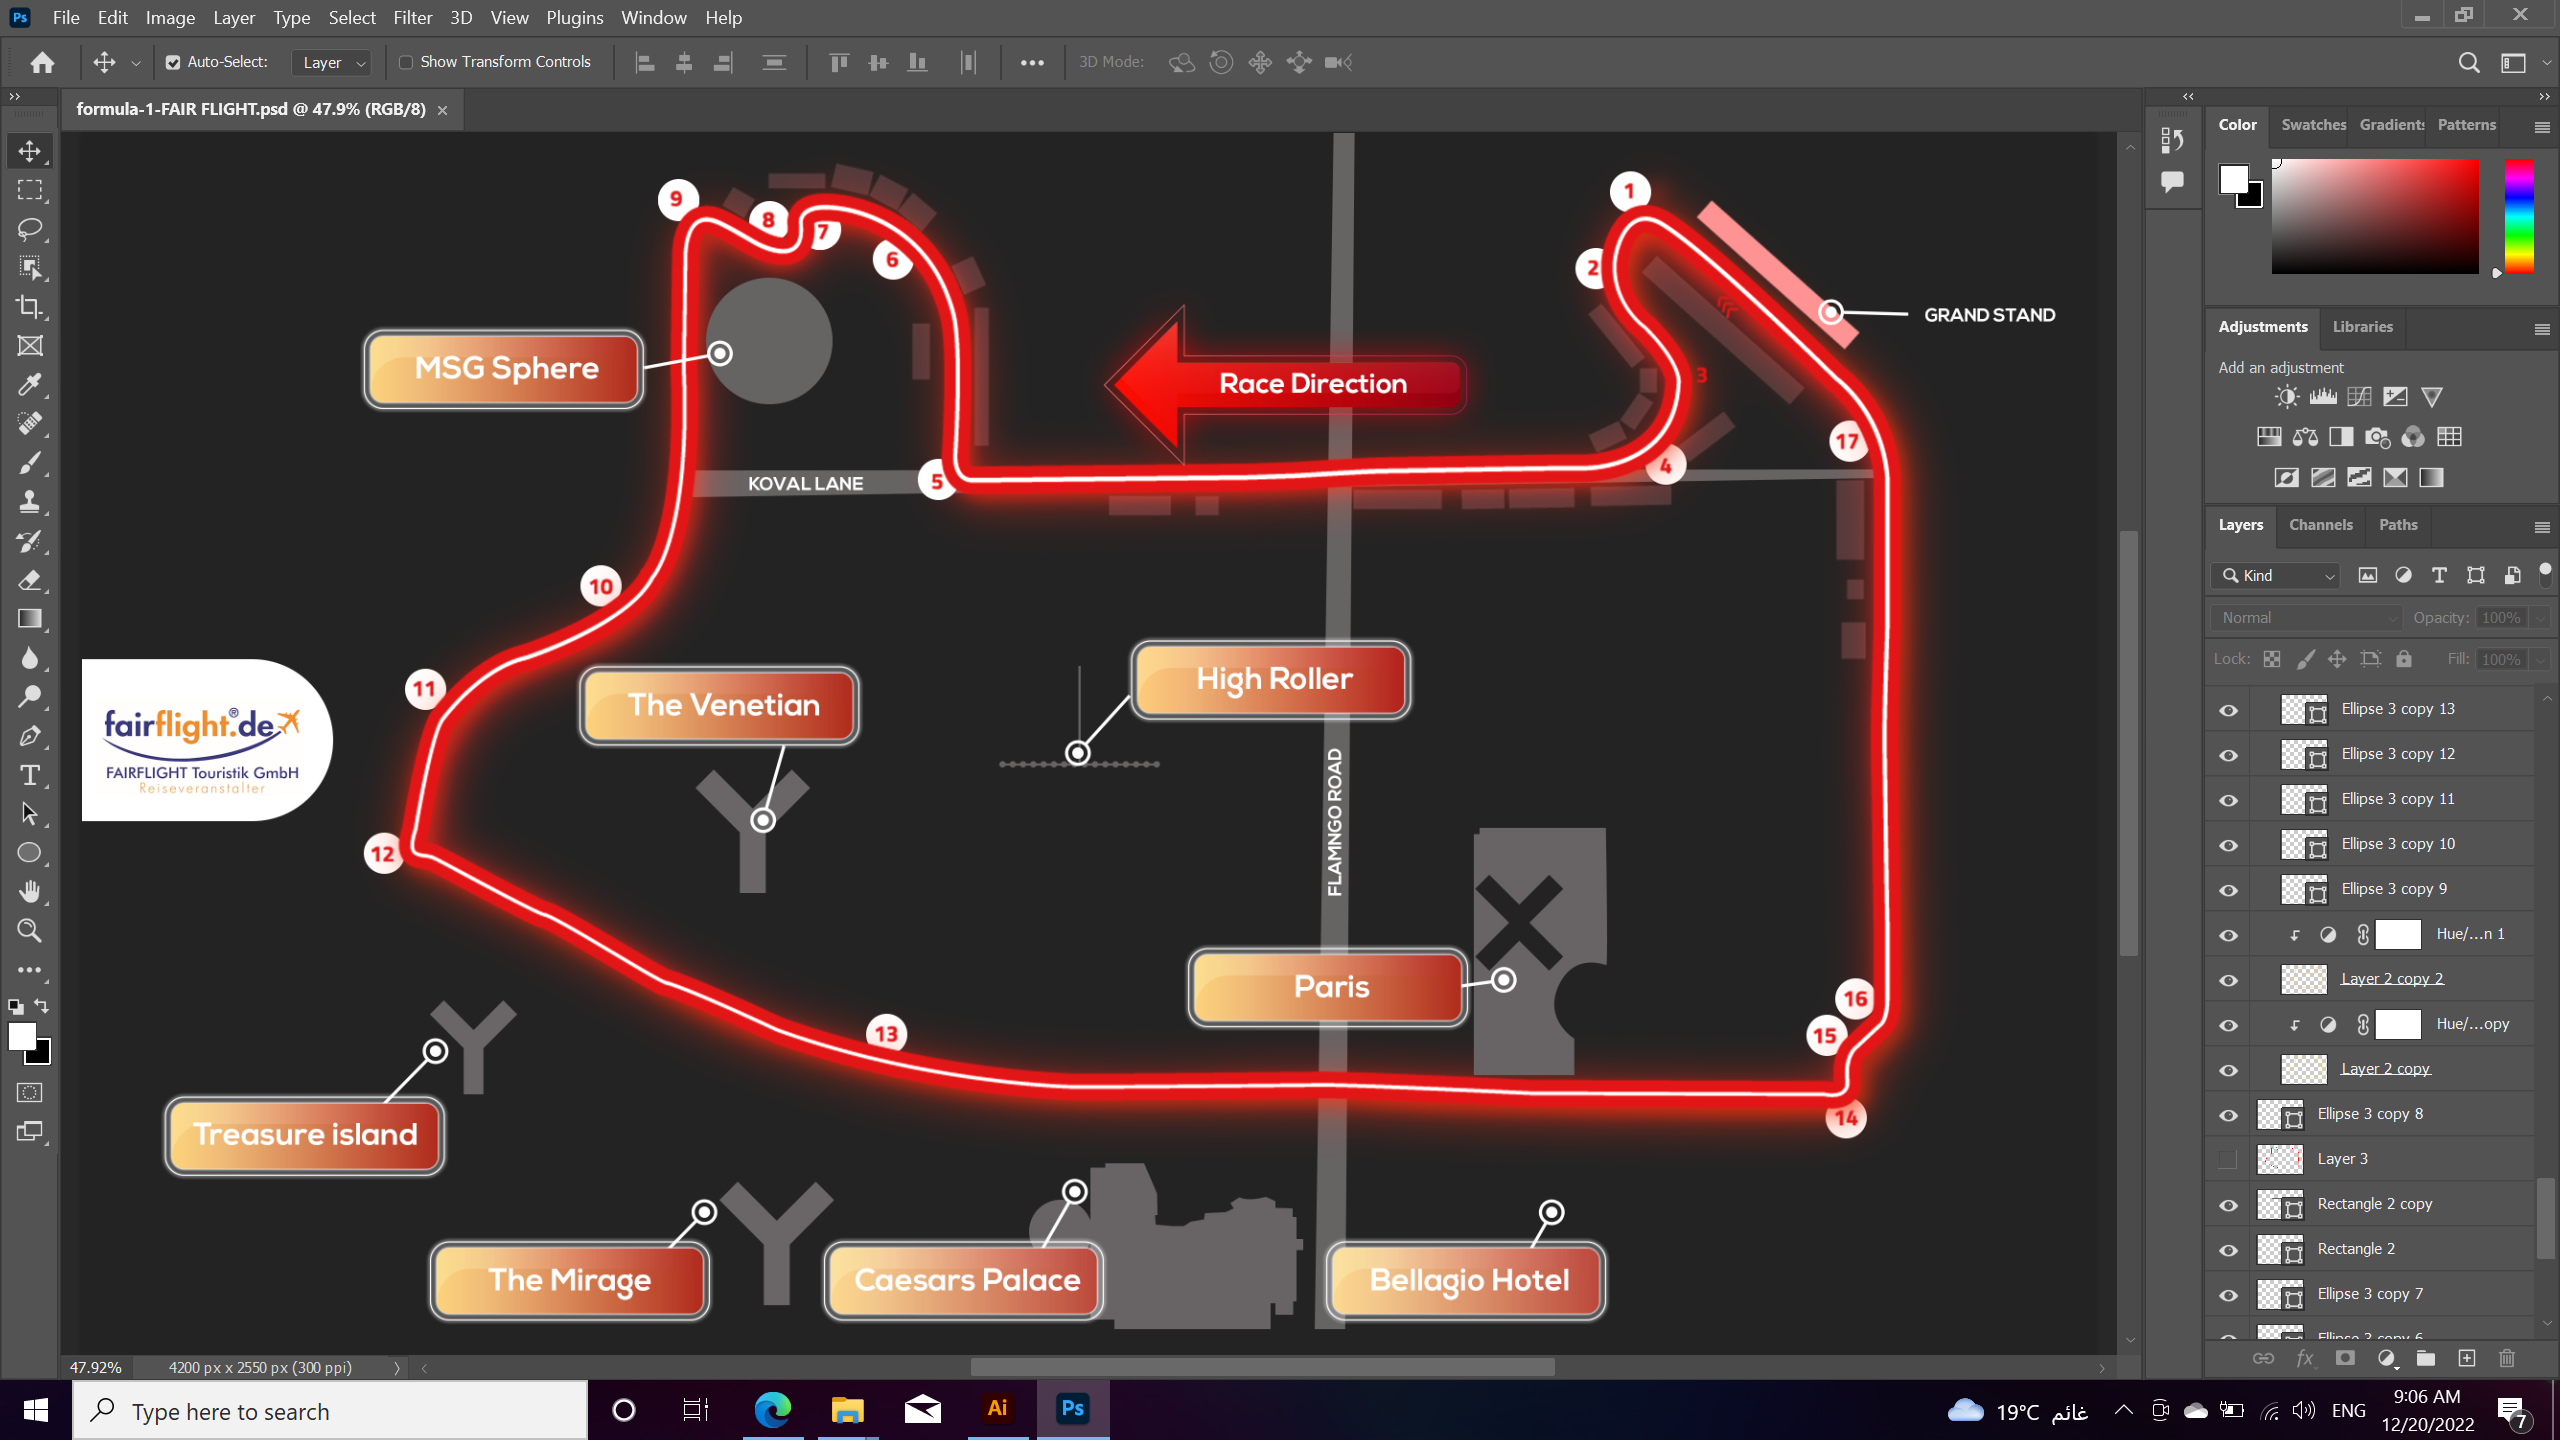This screenshot has height=1440, width=2560.
Task: Select the Eraser tool
Action: [x=30, y=580]
